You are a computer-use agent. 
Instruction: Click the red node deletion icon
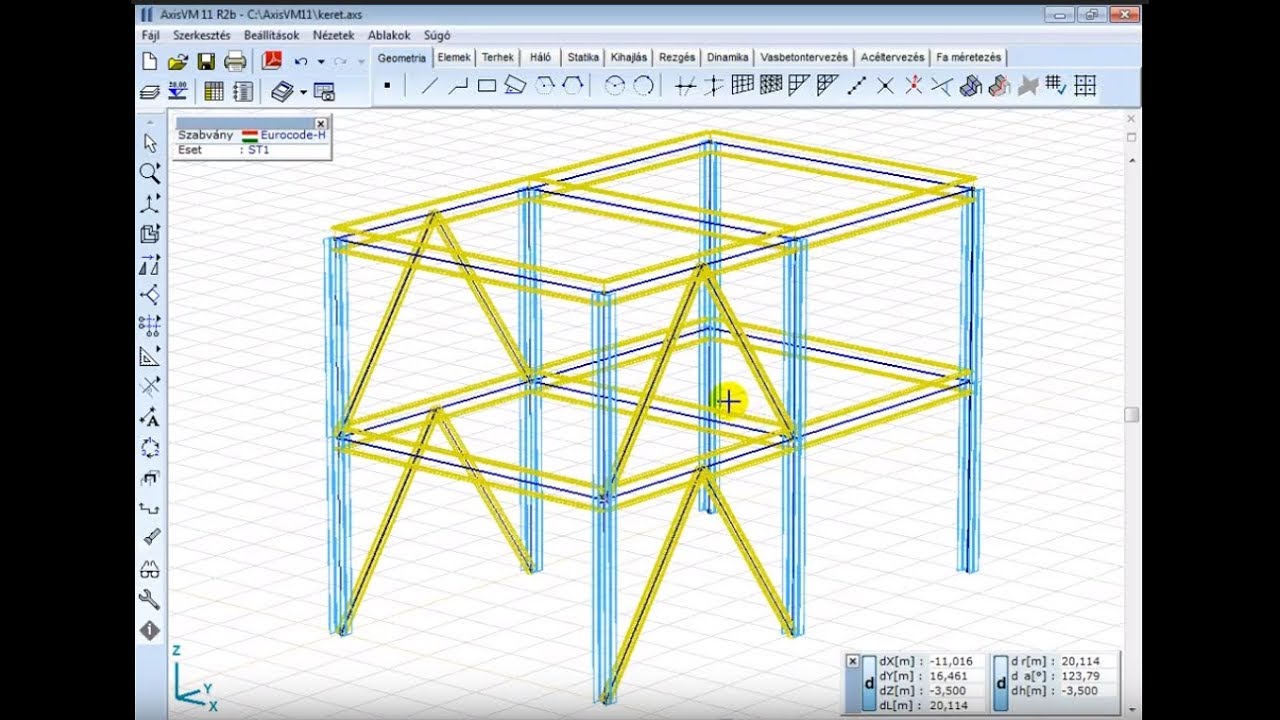pyautogui.click(x=914, y=86)
